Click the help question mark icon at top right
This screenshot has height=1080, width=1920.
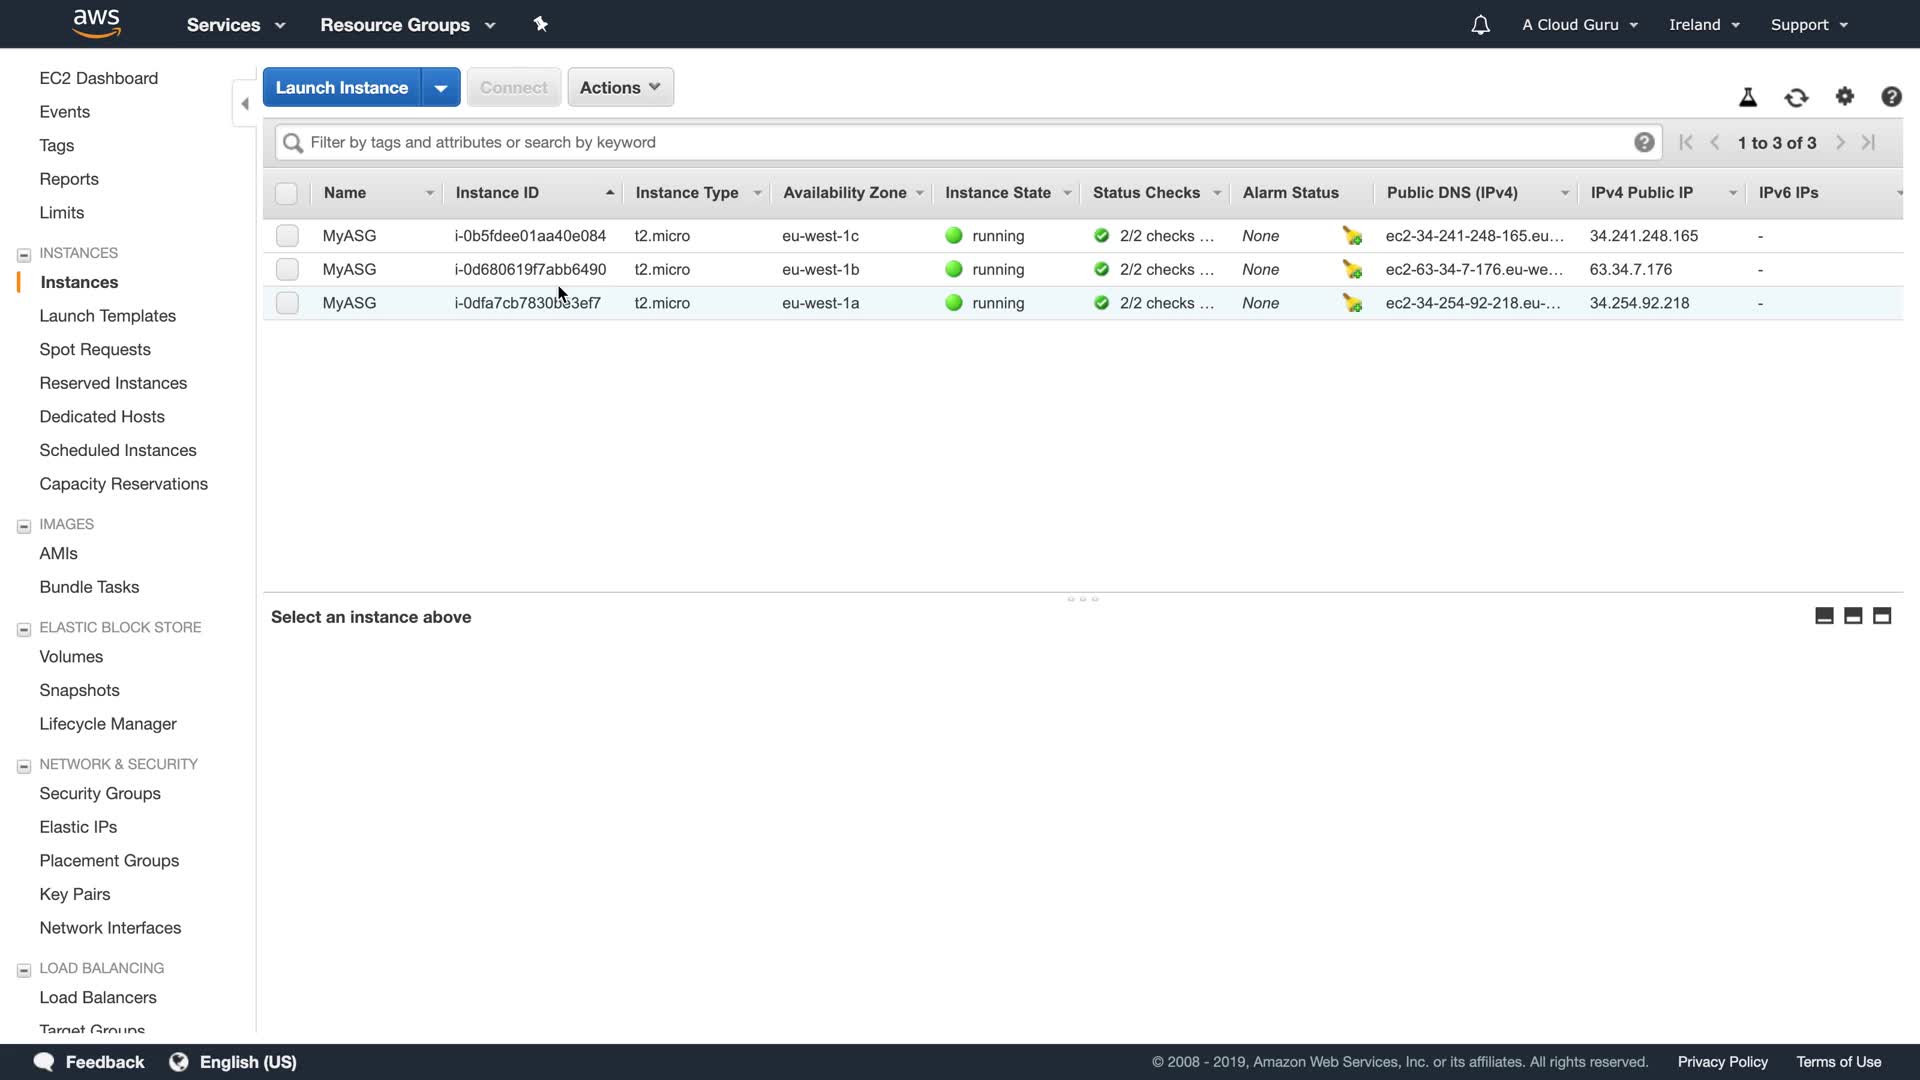(1891, 96)
